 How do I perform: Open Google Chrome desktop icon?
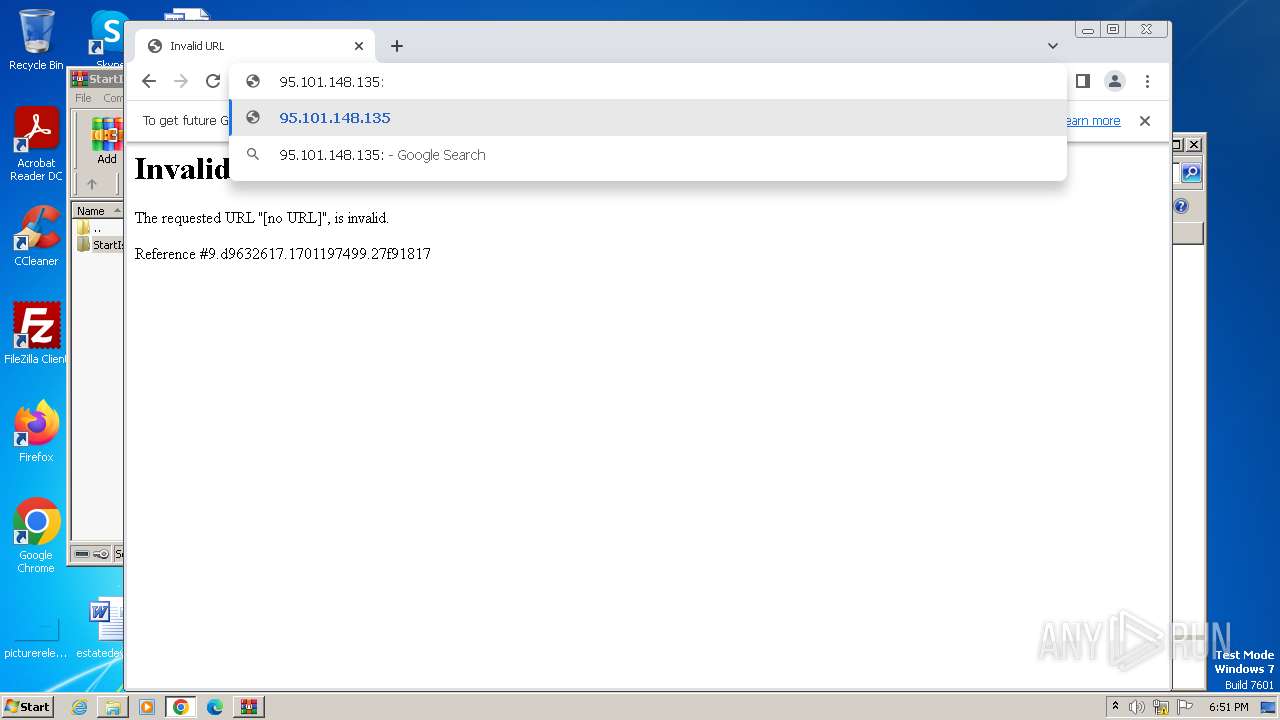36,536
